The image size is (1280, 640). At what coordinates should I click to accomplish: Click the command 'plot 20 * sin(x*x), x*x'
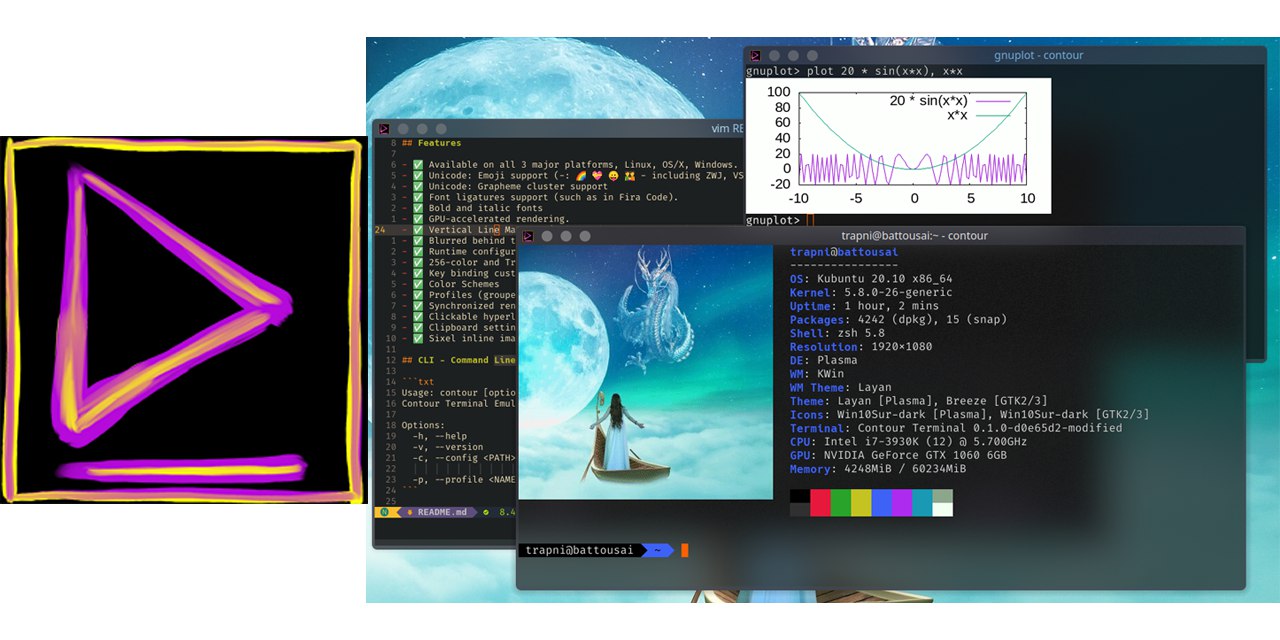tap(885, 70)
